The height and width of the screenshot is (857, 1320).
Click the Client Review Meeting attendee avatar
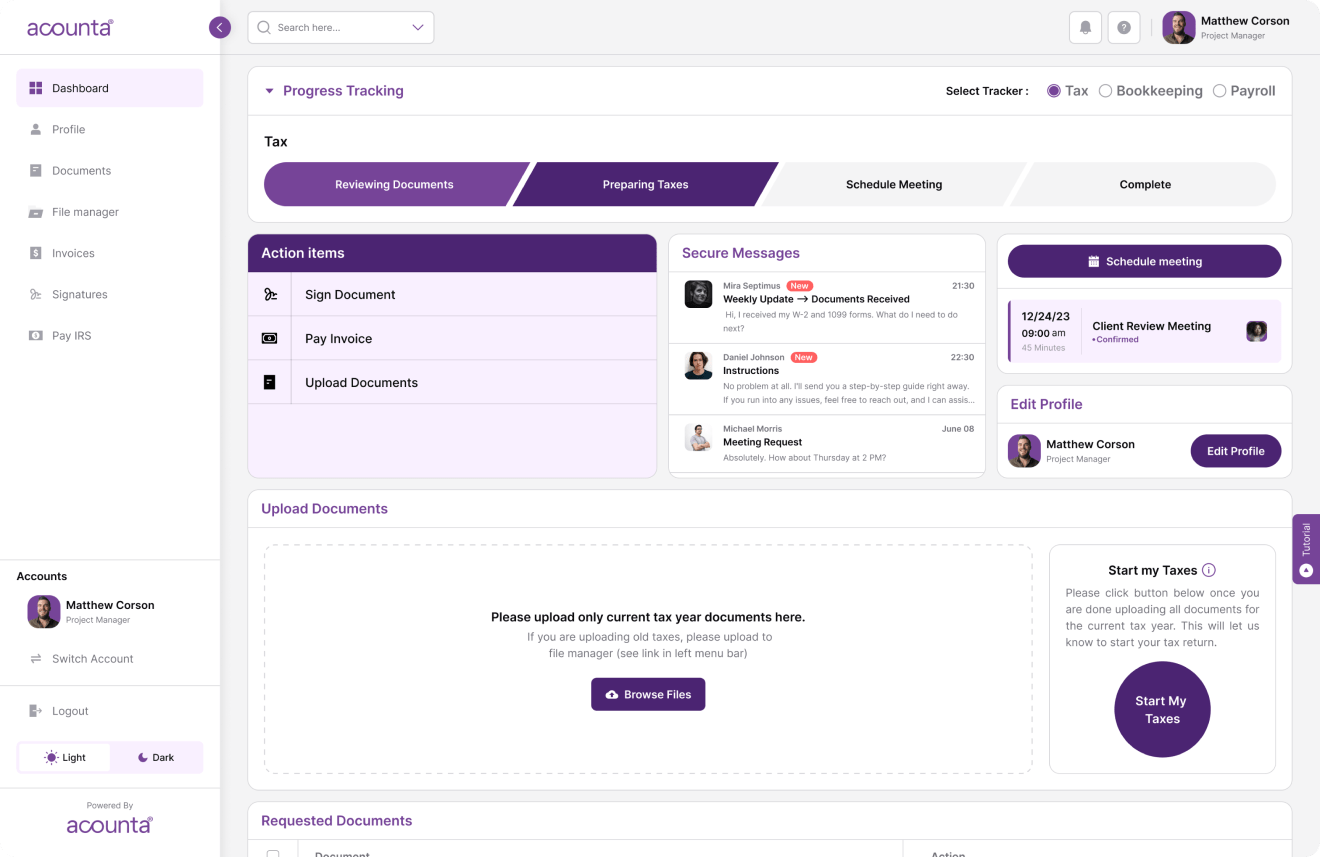[1257, 331]
